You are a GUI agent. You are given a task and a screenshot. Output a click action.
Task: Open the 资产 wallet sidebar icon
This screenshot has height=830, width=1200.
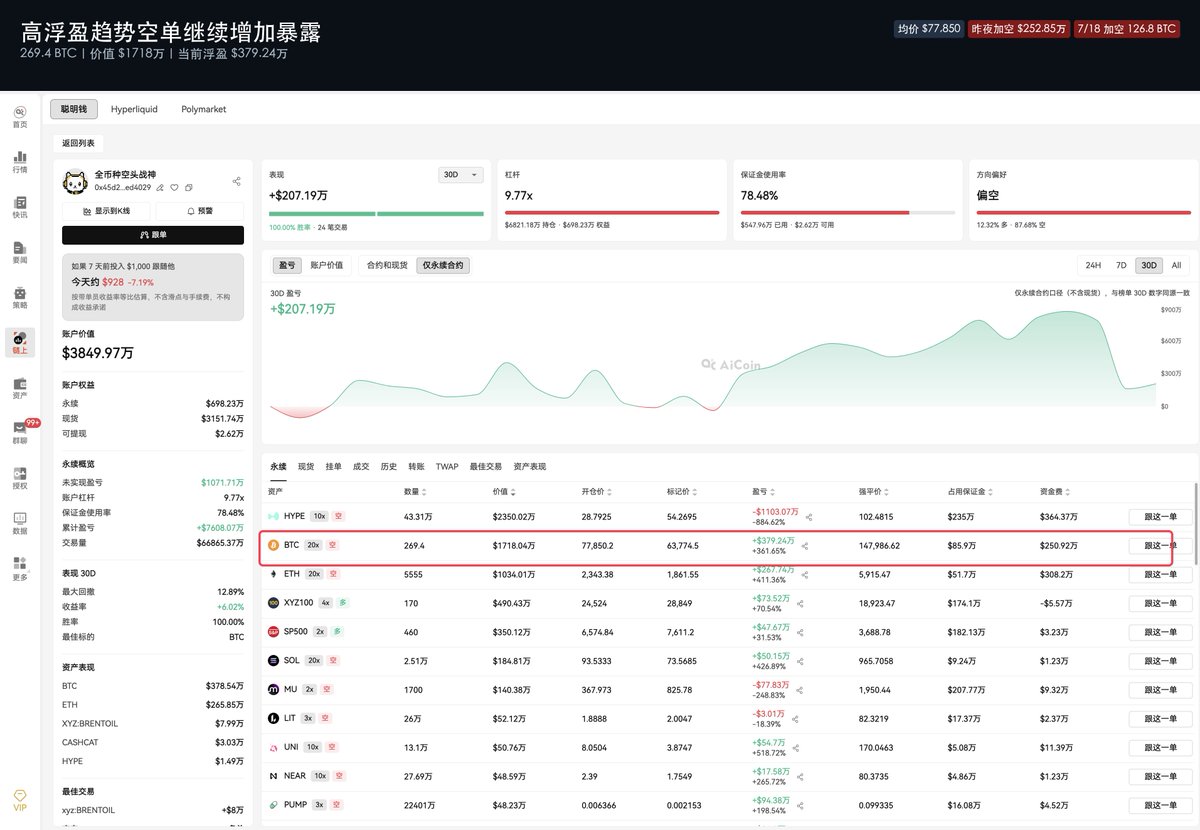pos(20,388)
